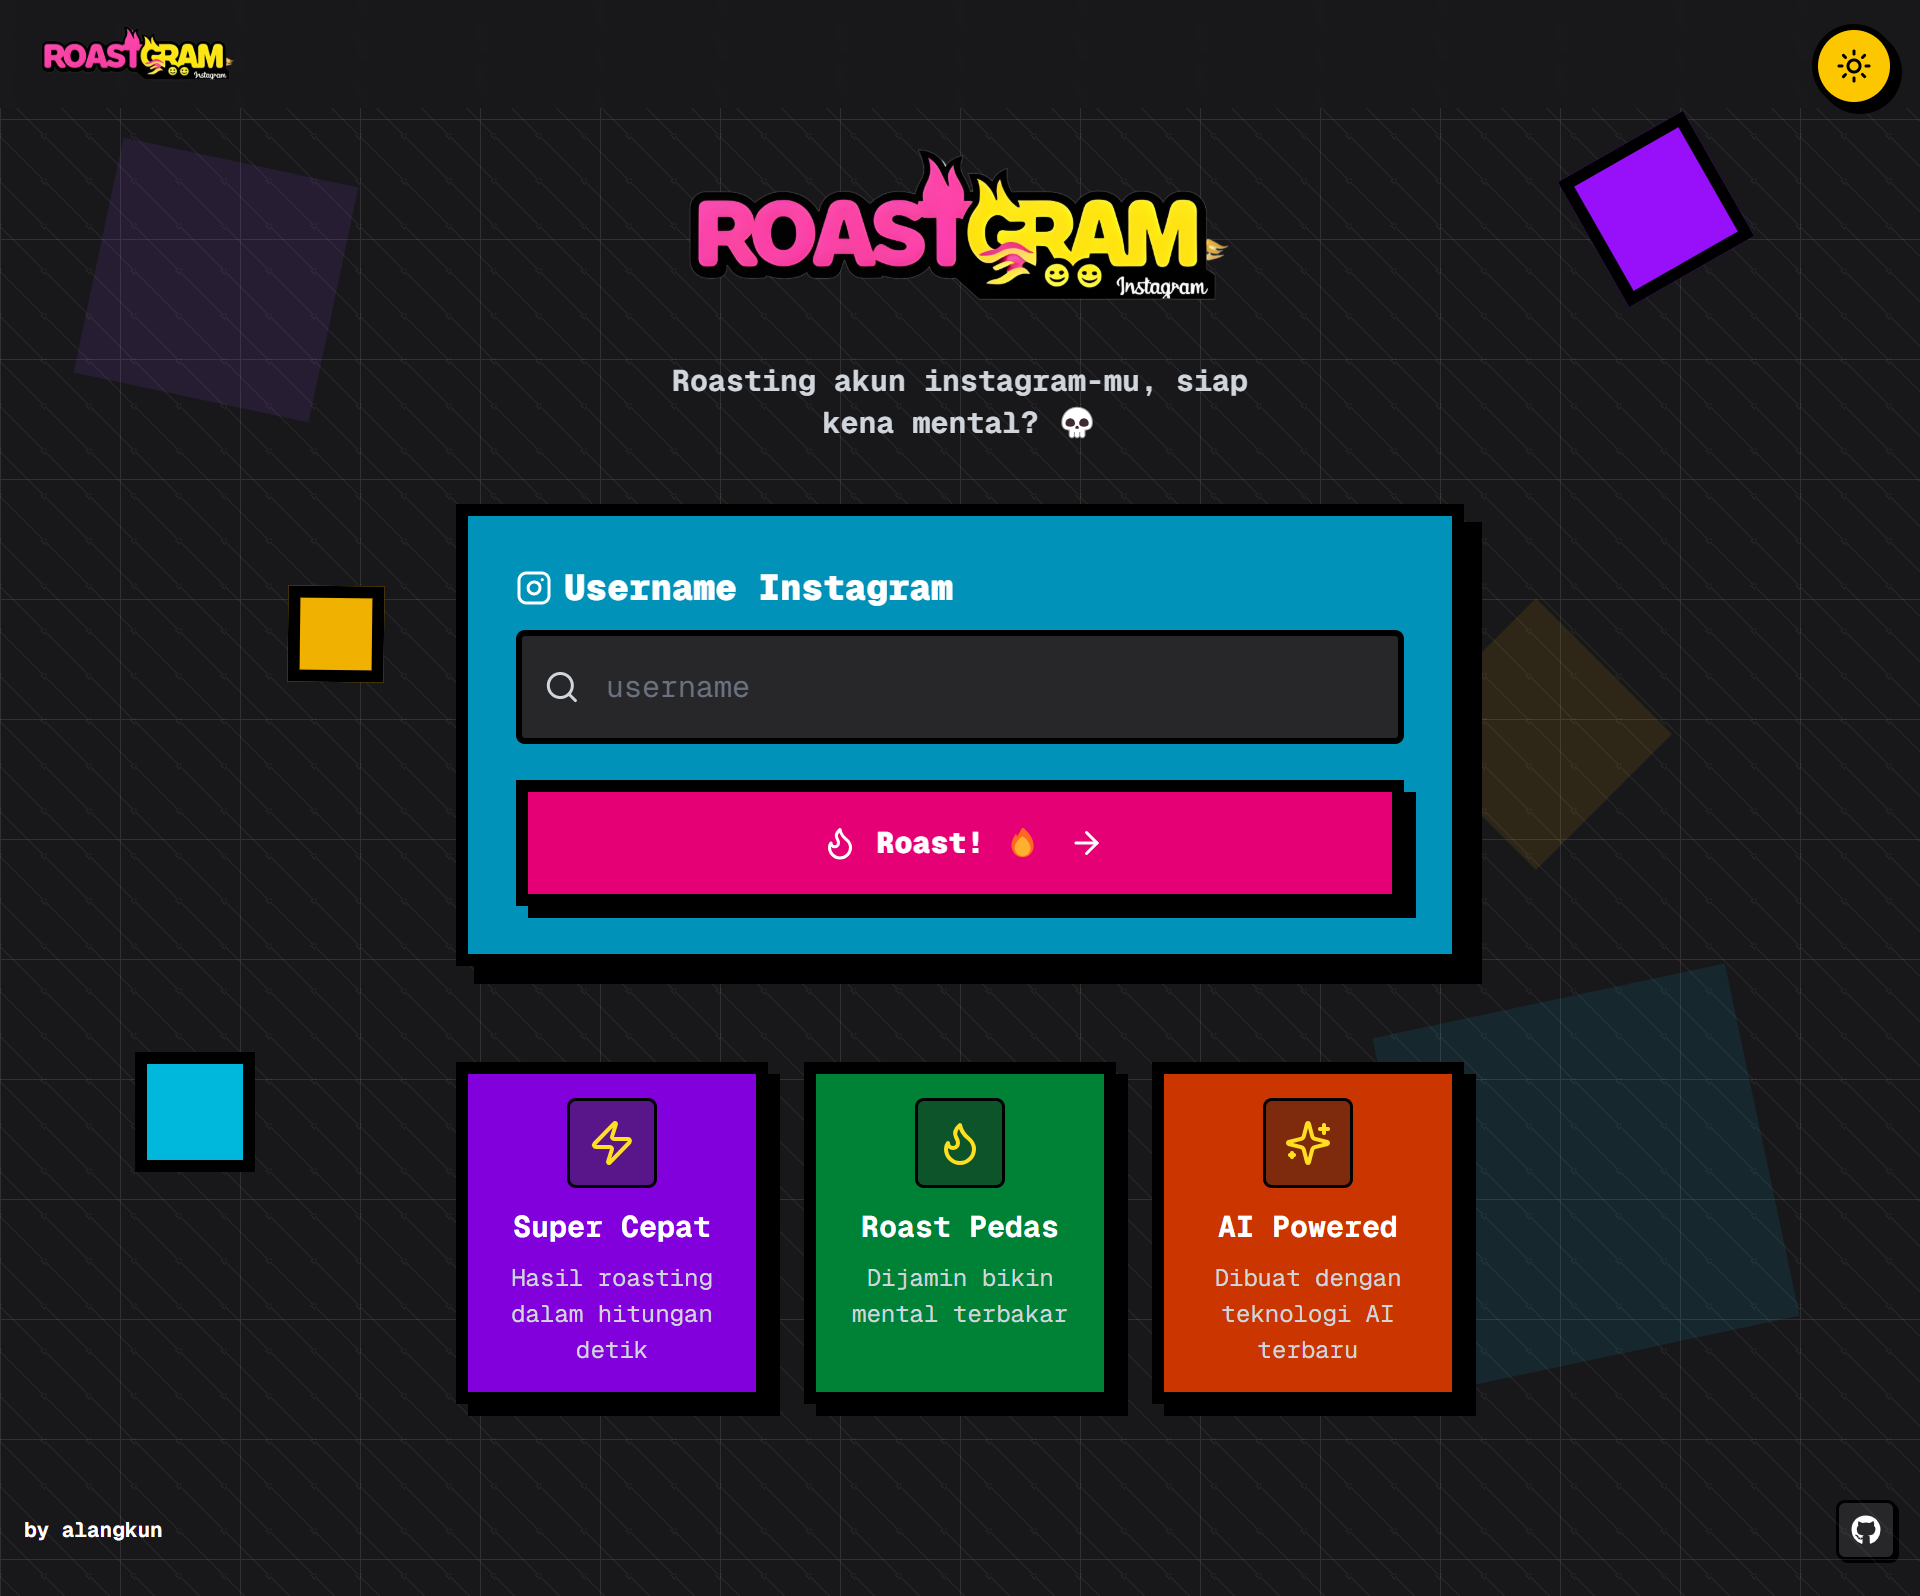
Task: Click the yellow decorative square
Action: [x=336, y=634]
